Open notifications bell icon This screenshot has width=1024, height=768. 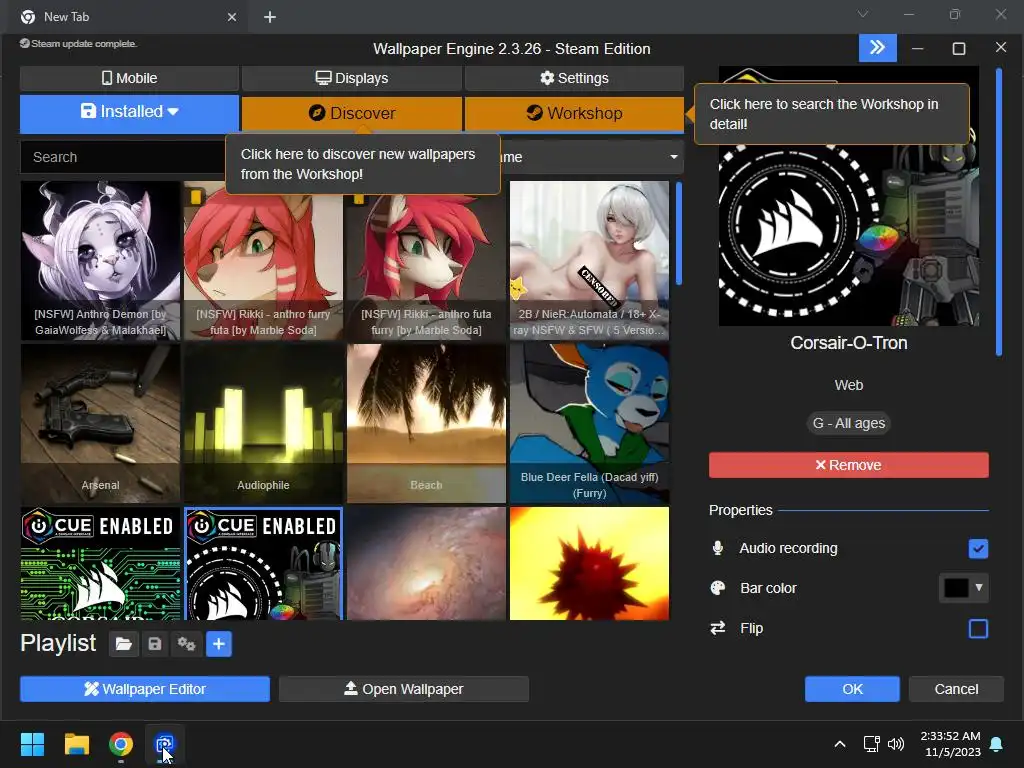(997, 744)
